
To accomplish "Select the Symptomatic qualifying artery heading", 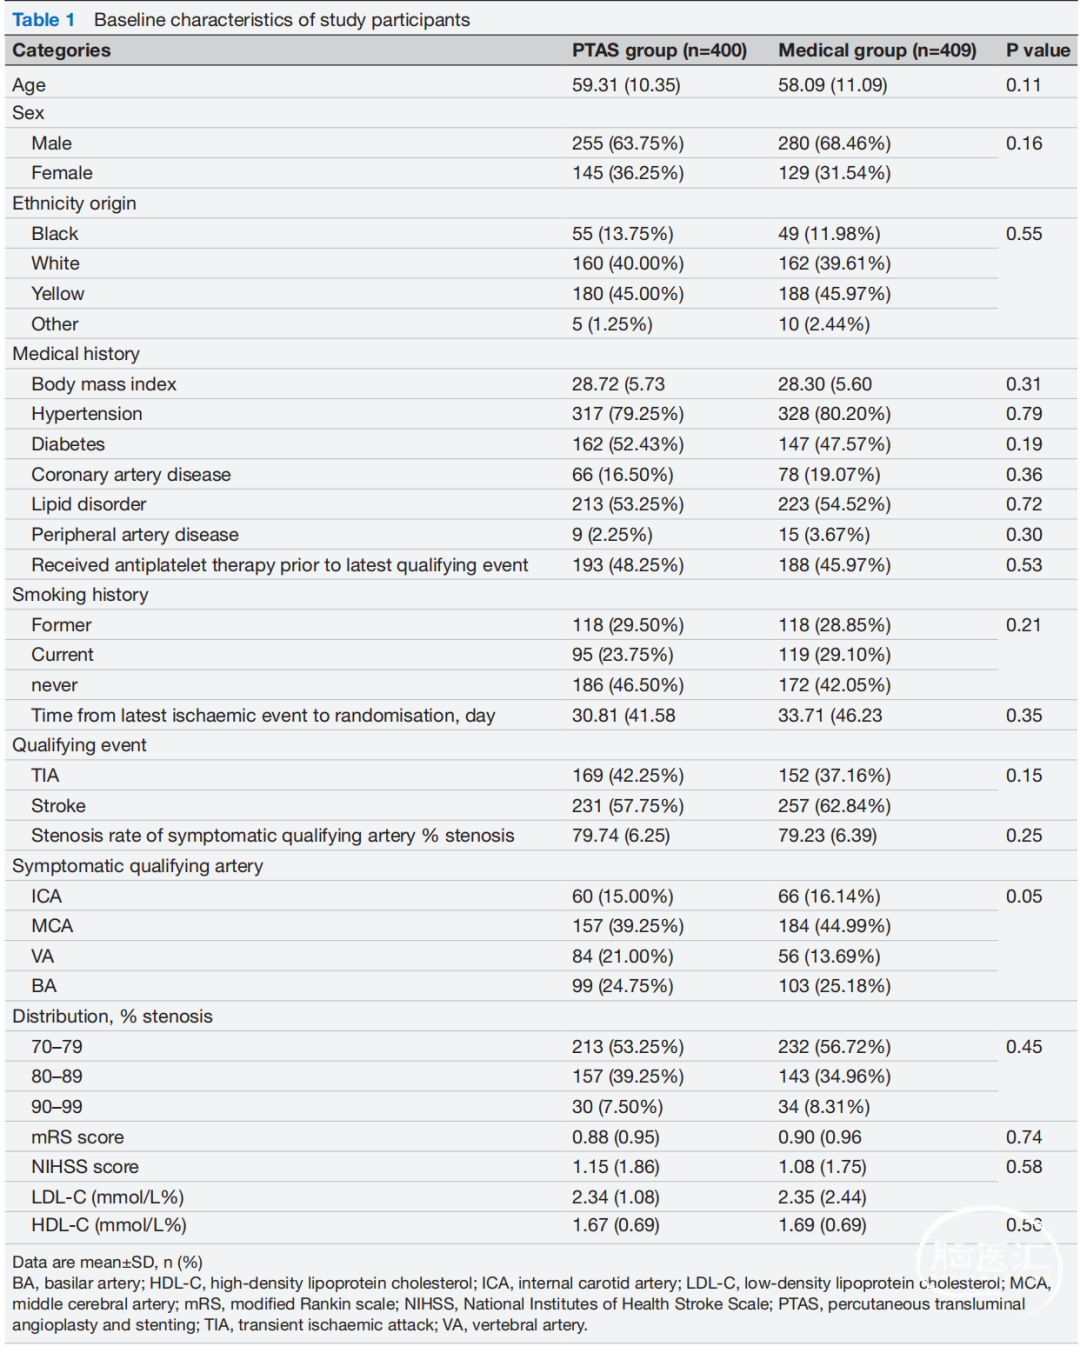I will point(138,866).
